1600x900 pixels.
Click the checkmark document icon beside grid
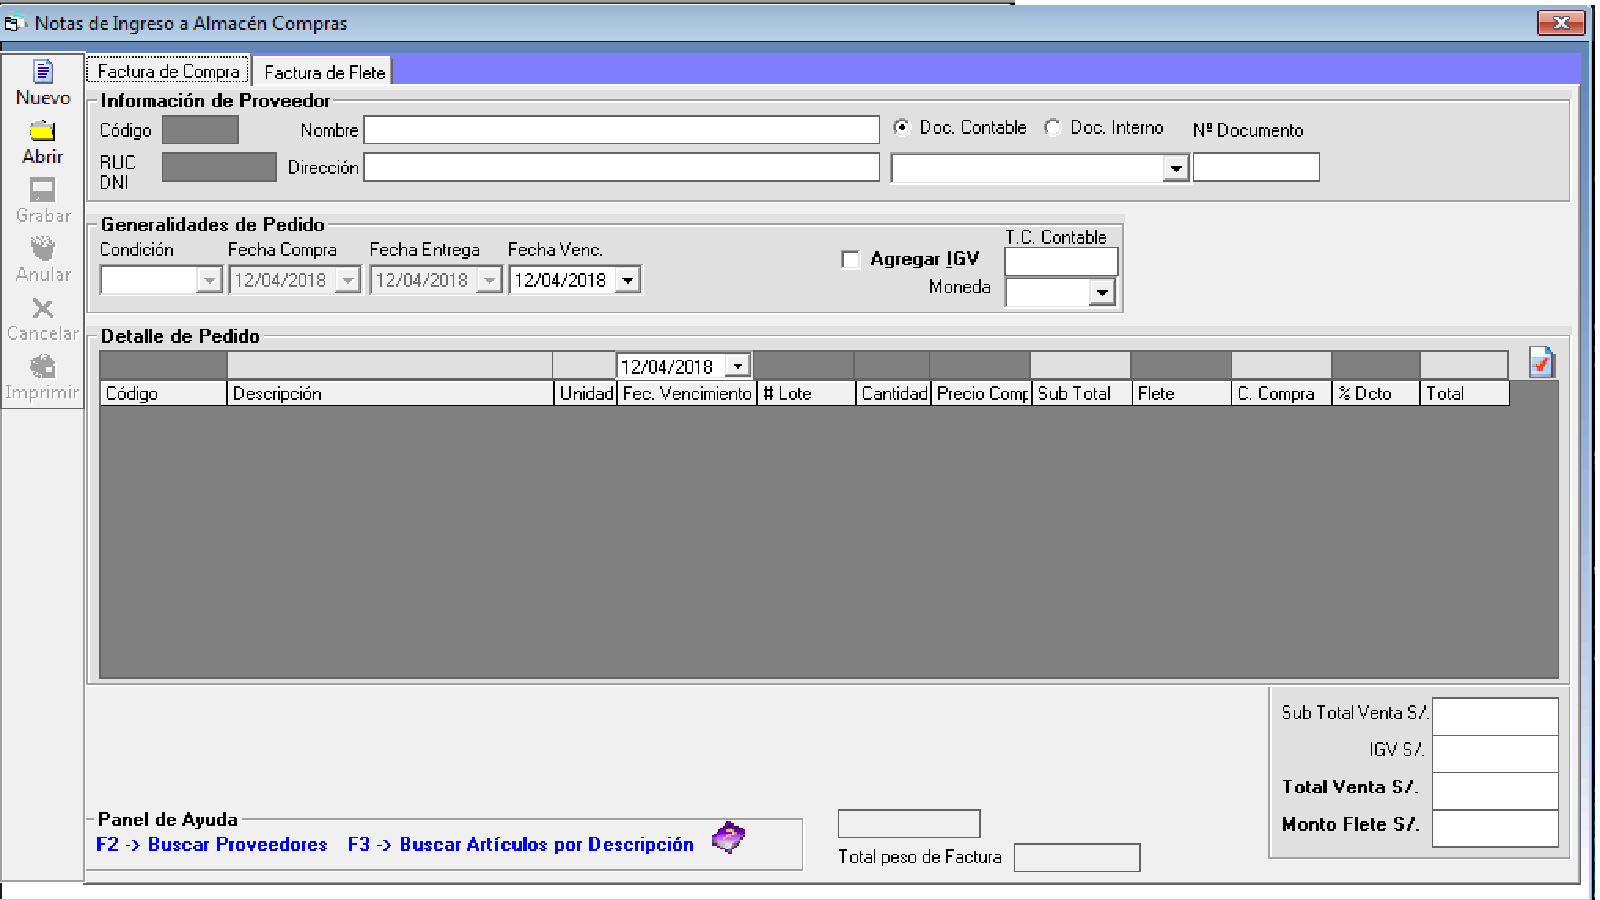tap(1541, 363)
